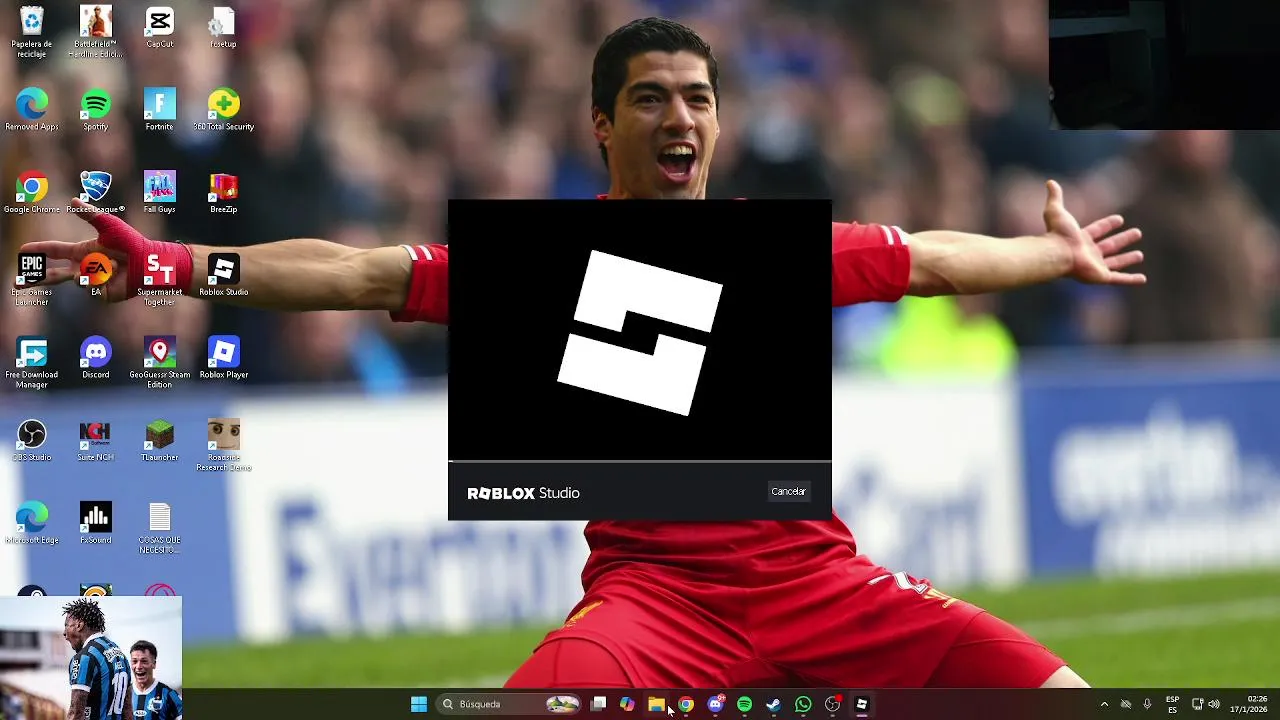Select the TLauncher desktop shortcut
The height and width of the screenshot is (720, 1280).
160,441
